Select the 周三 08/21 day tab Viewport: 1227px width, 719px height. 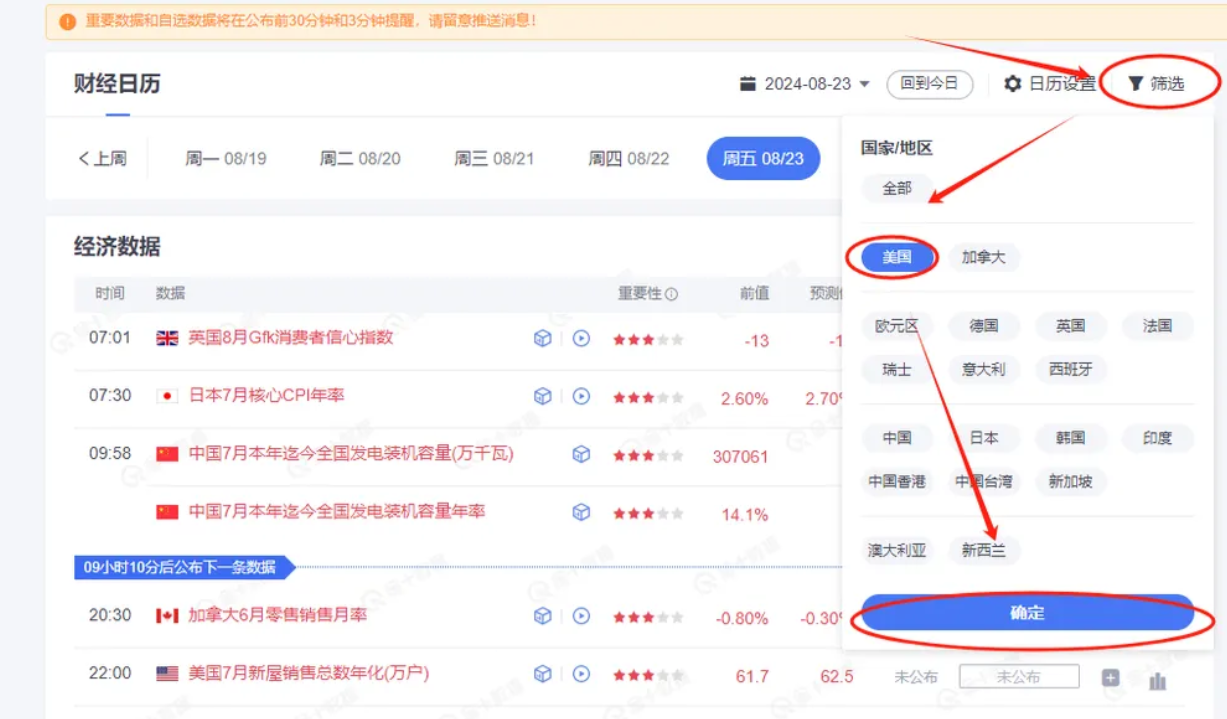pos(494,158)
